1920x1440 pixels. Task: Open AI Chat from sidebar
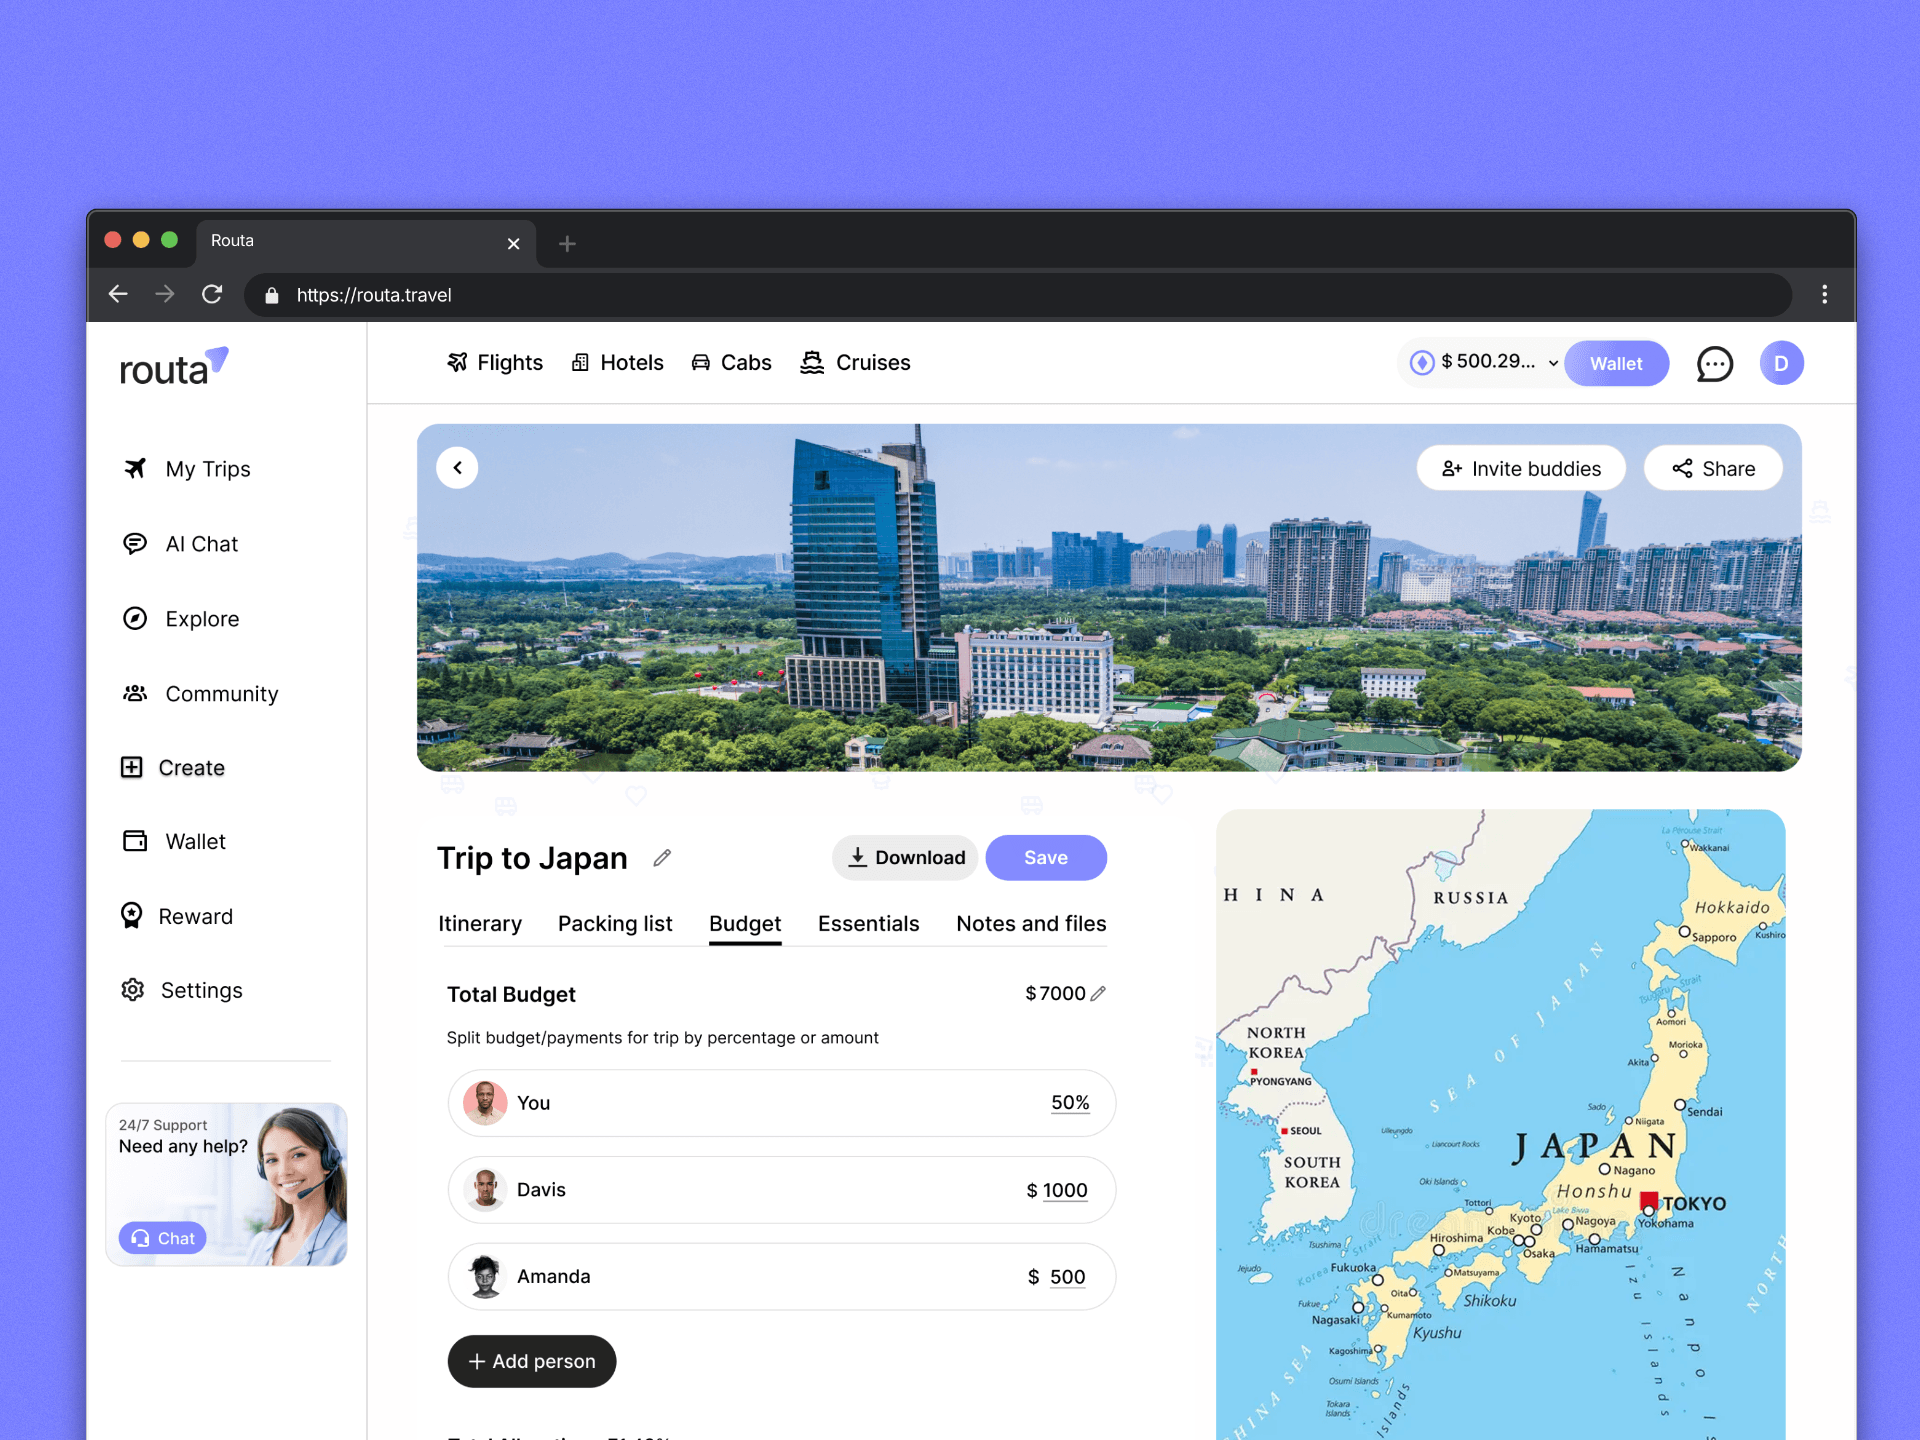[x=180, y=544]
